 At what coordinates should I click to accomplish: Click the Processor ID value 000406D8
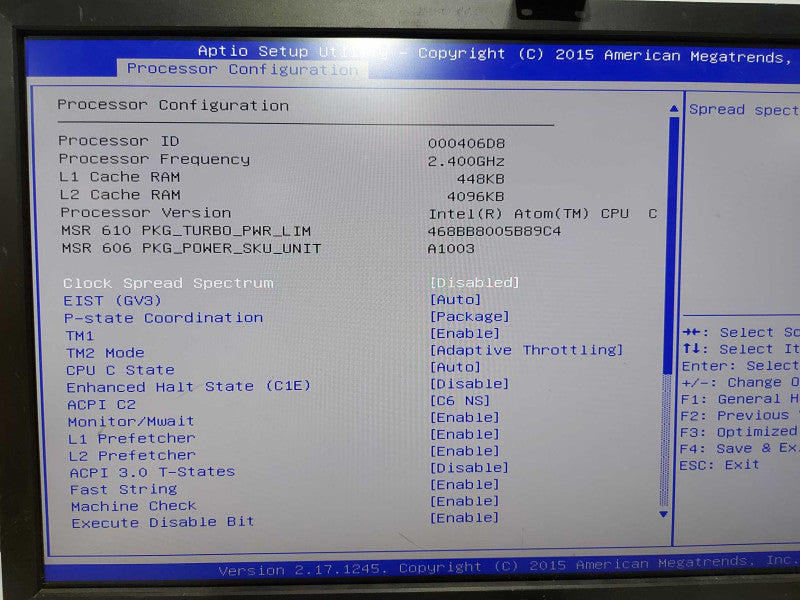[466, 143]
